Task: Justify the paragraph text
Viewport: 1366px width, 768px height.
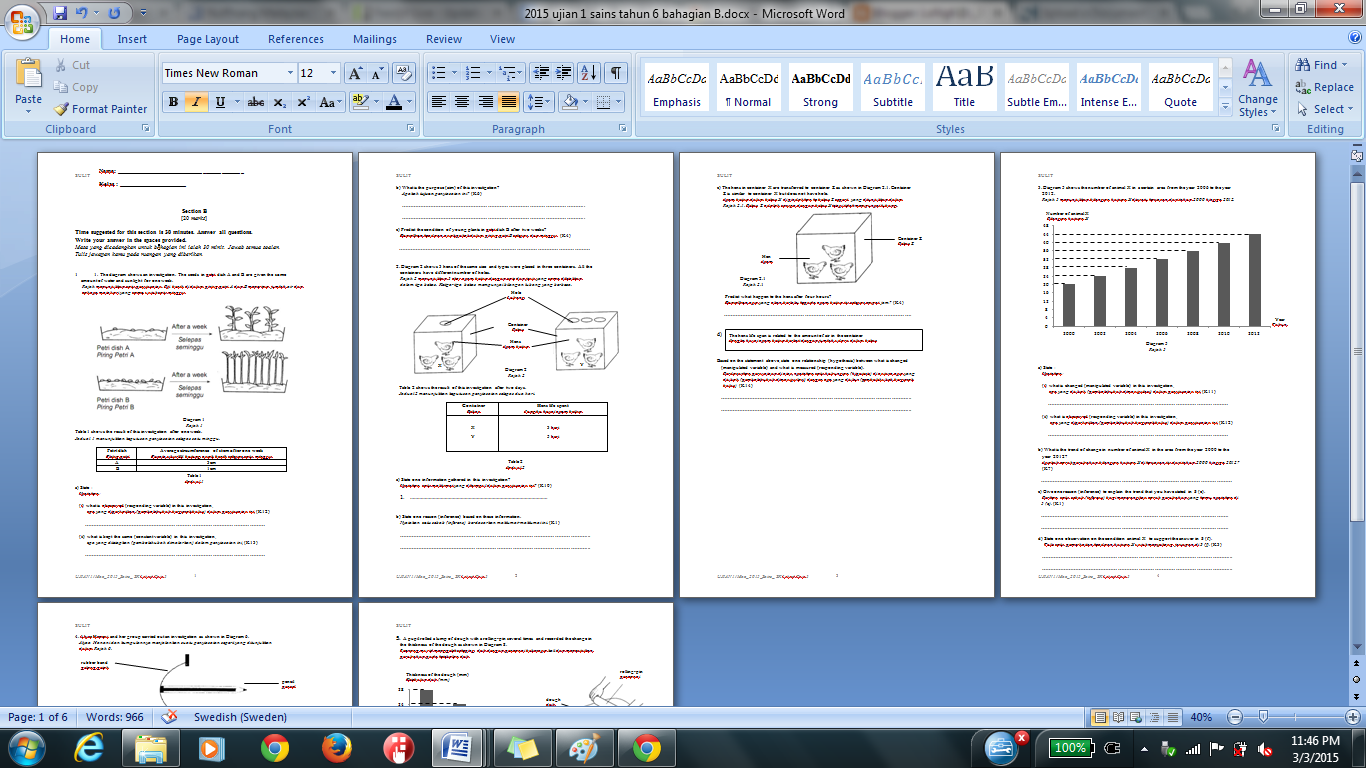Action: (x=509, y=102)
